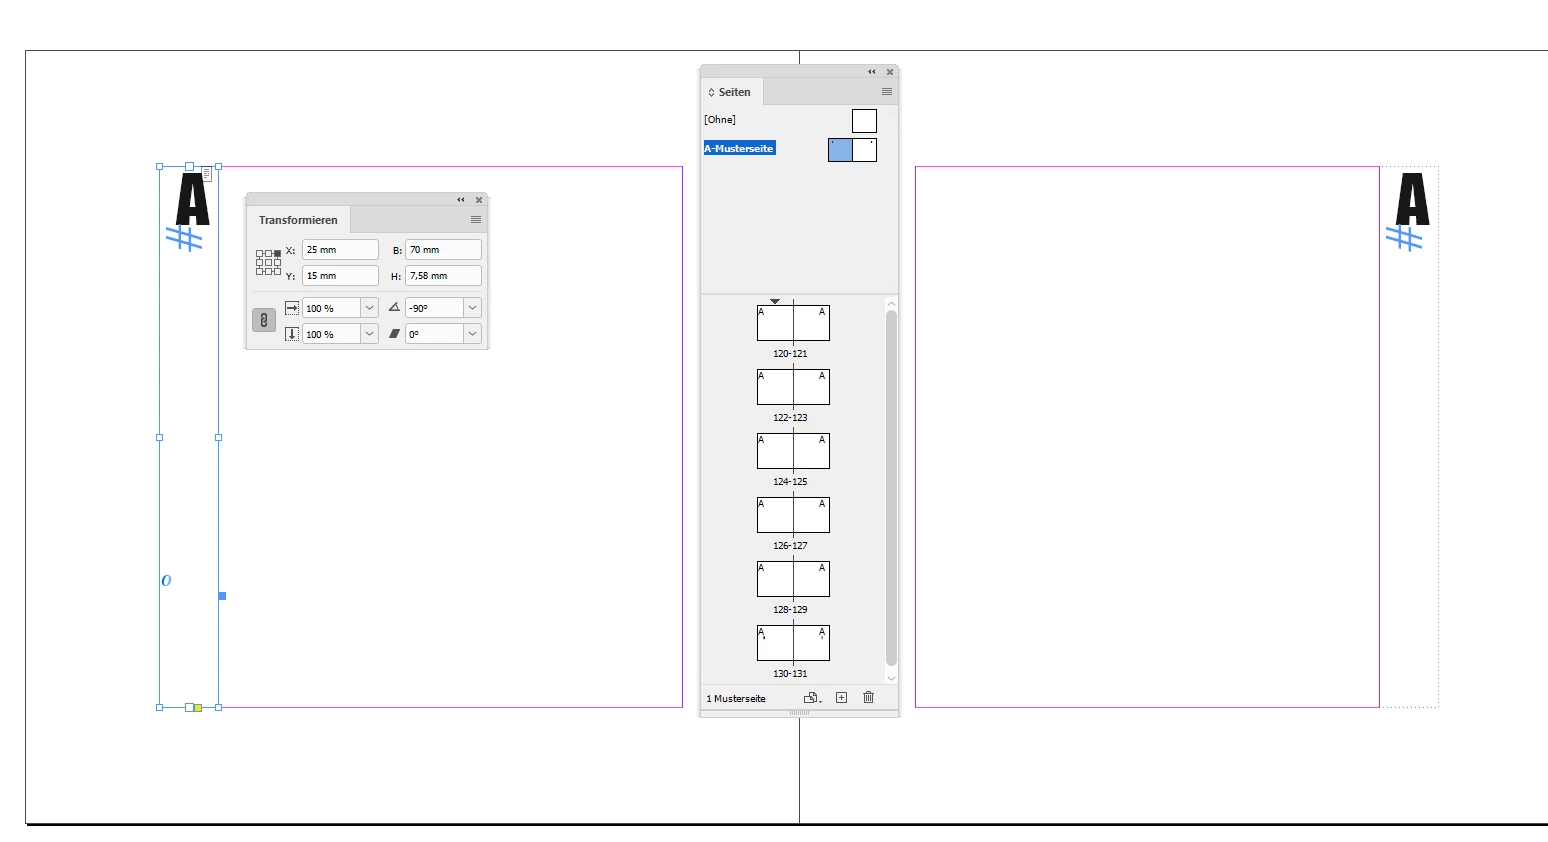Click the horizontal scale 100 % field
The width and height of the screenshot is (1548, 842).
331,308
